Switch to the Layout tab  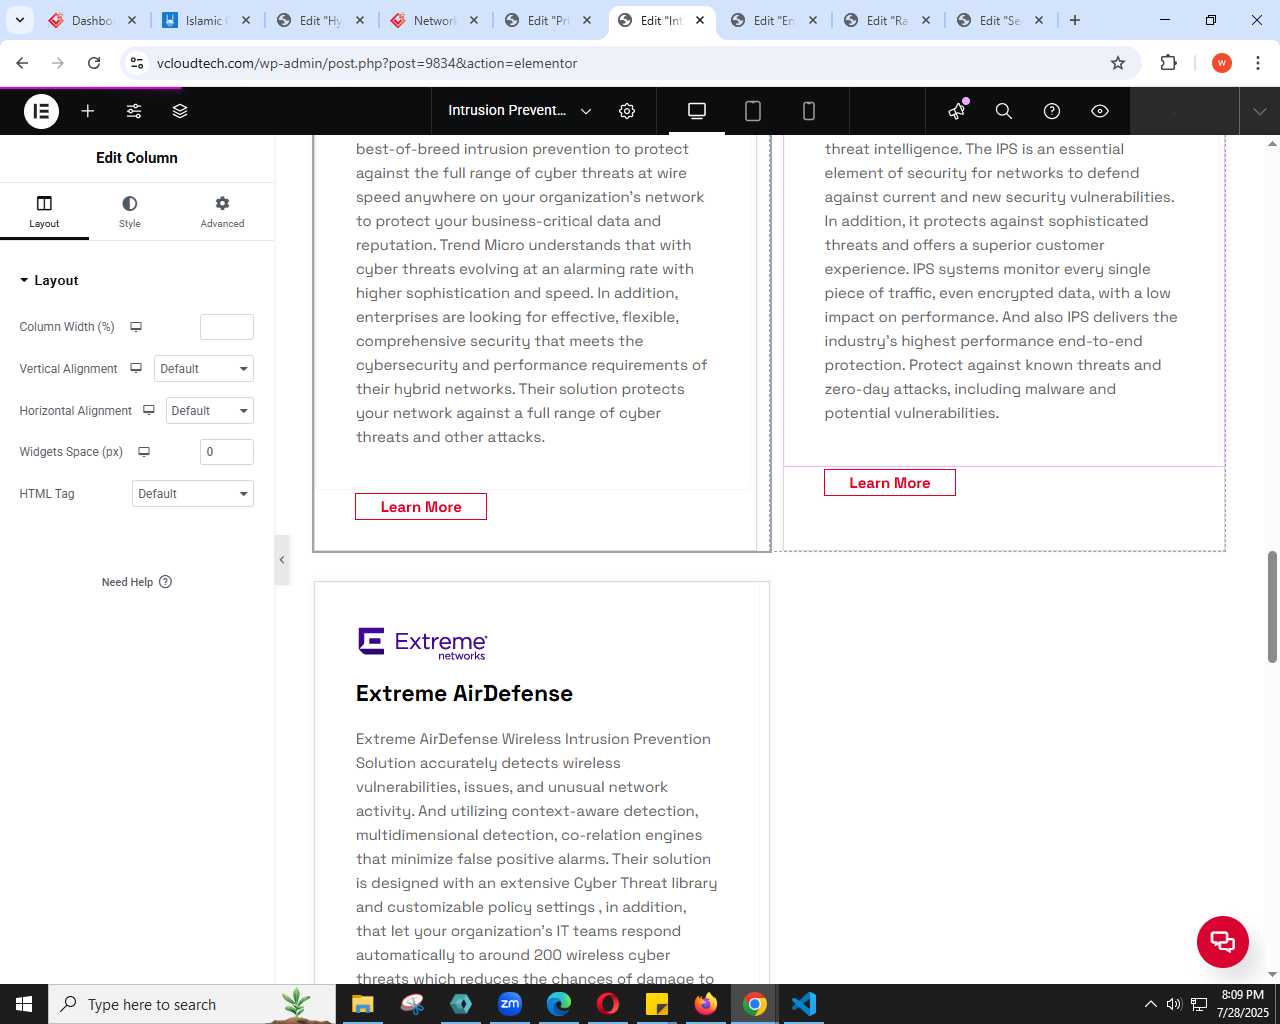[x=44, y=211]
